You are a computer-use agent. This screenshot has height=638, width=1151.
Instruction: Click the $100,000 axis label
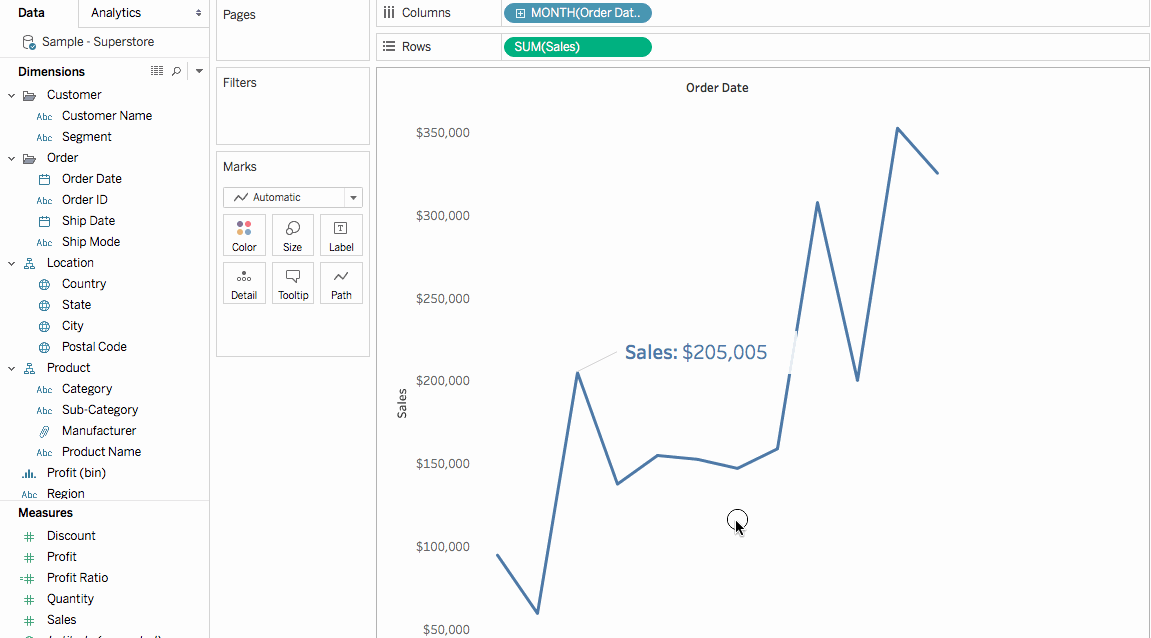443,547
